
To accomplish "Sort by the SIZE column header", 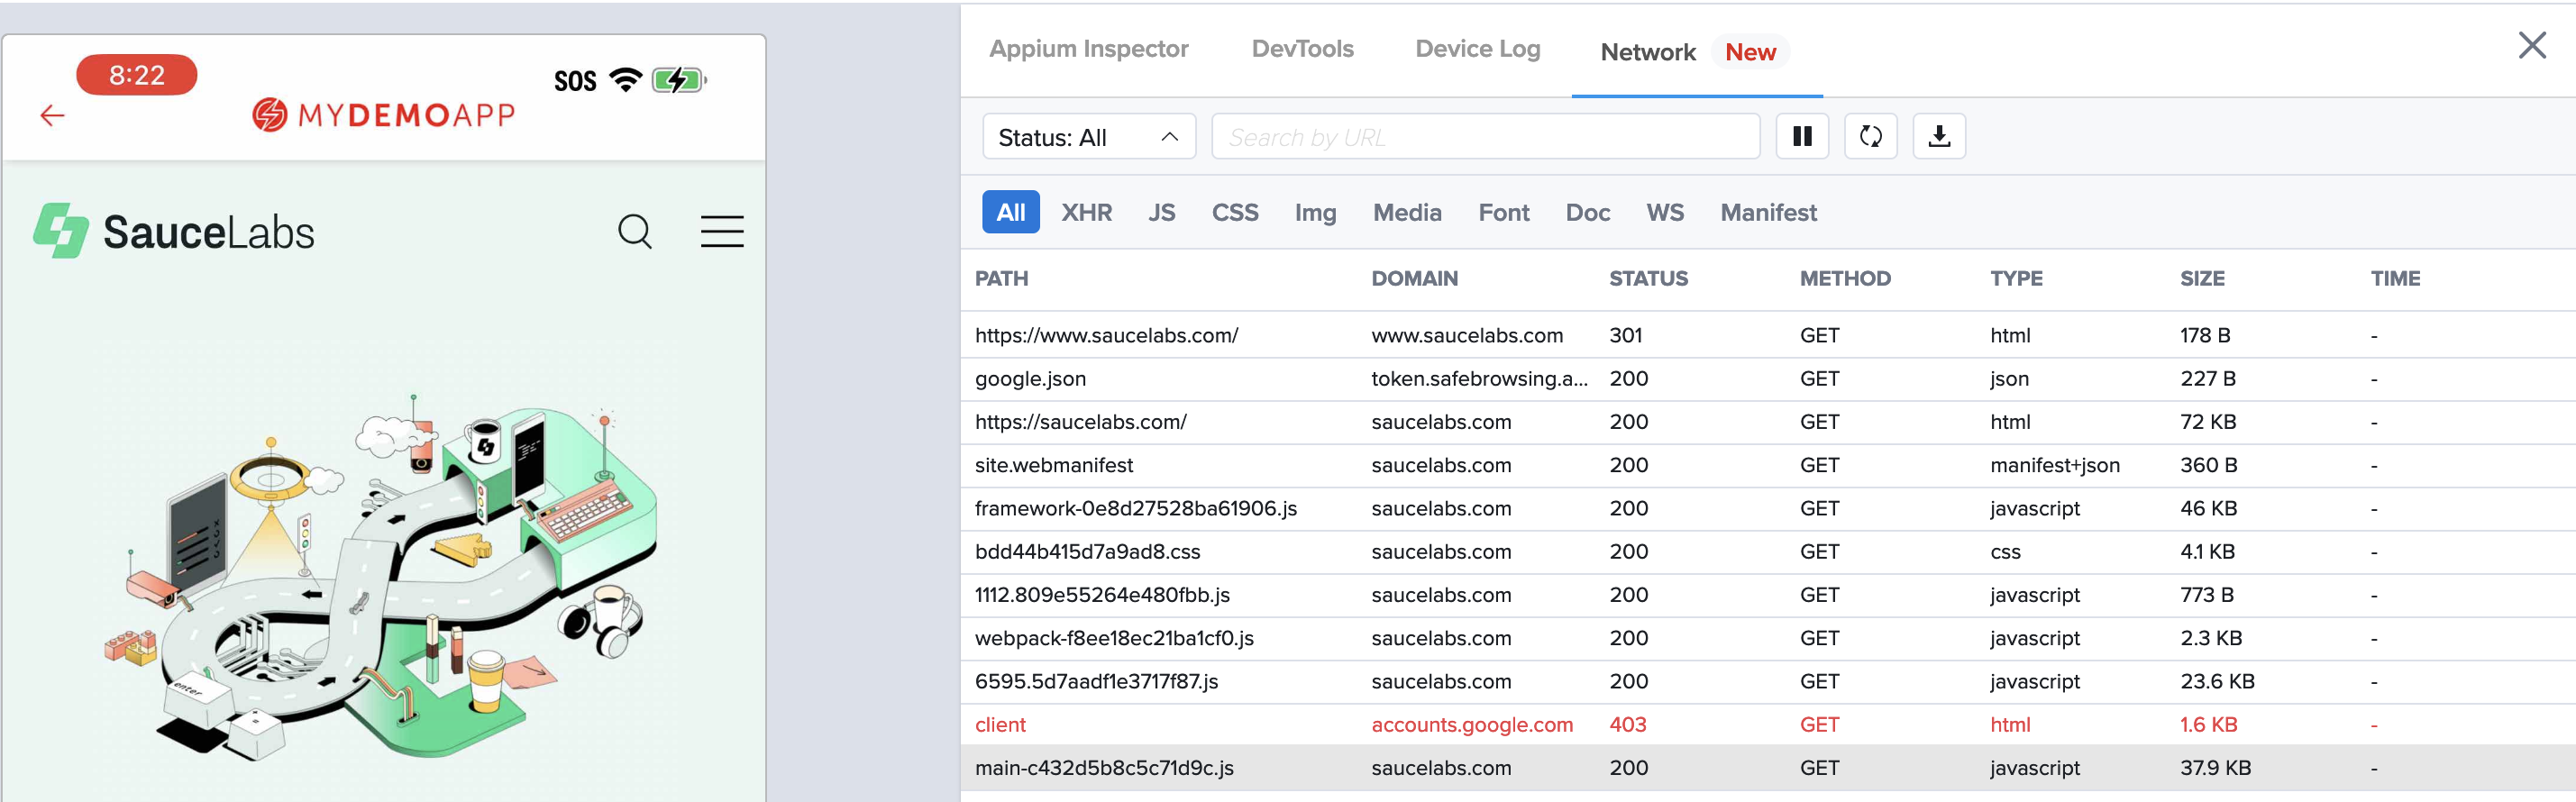I will (2202, 278).
